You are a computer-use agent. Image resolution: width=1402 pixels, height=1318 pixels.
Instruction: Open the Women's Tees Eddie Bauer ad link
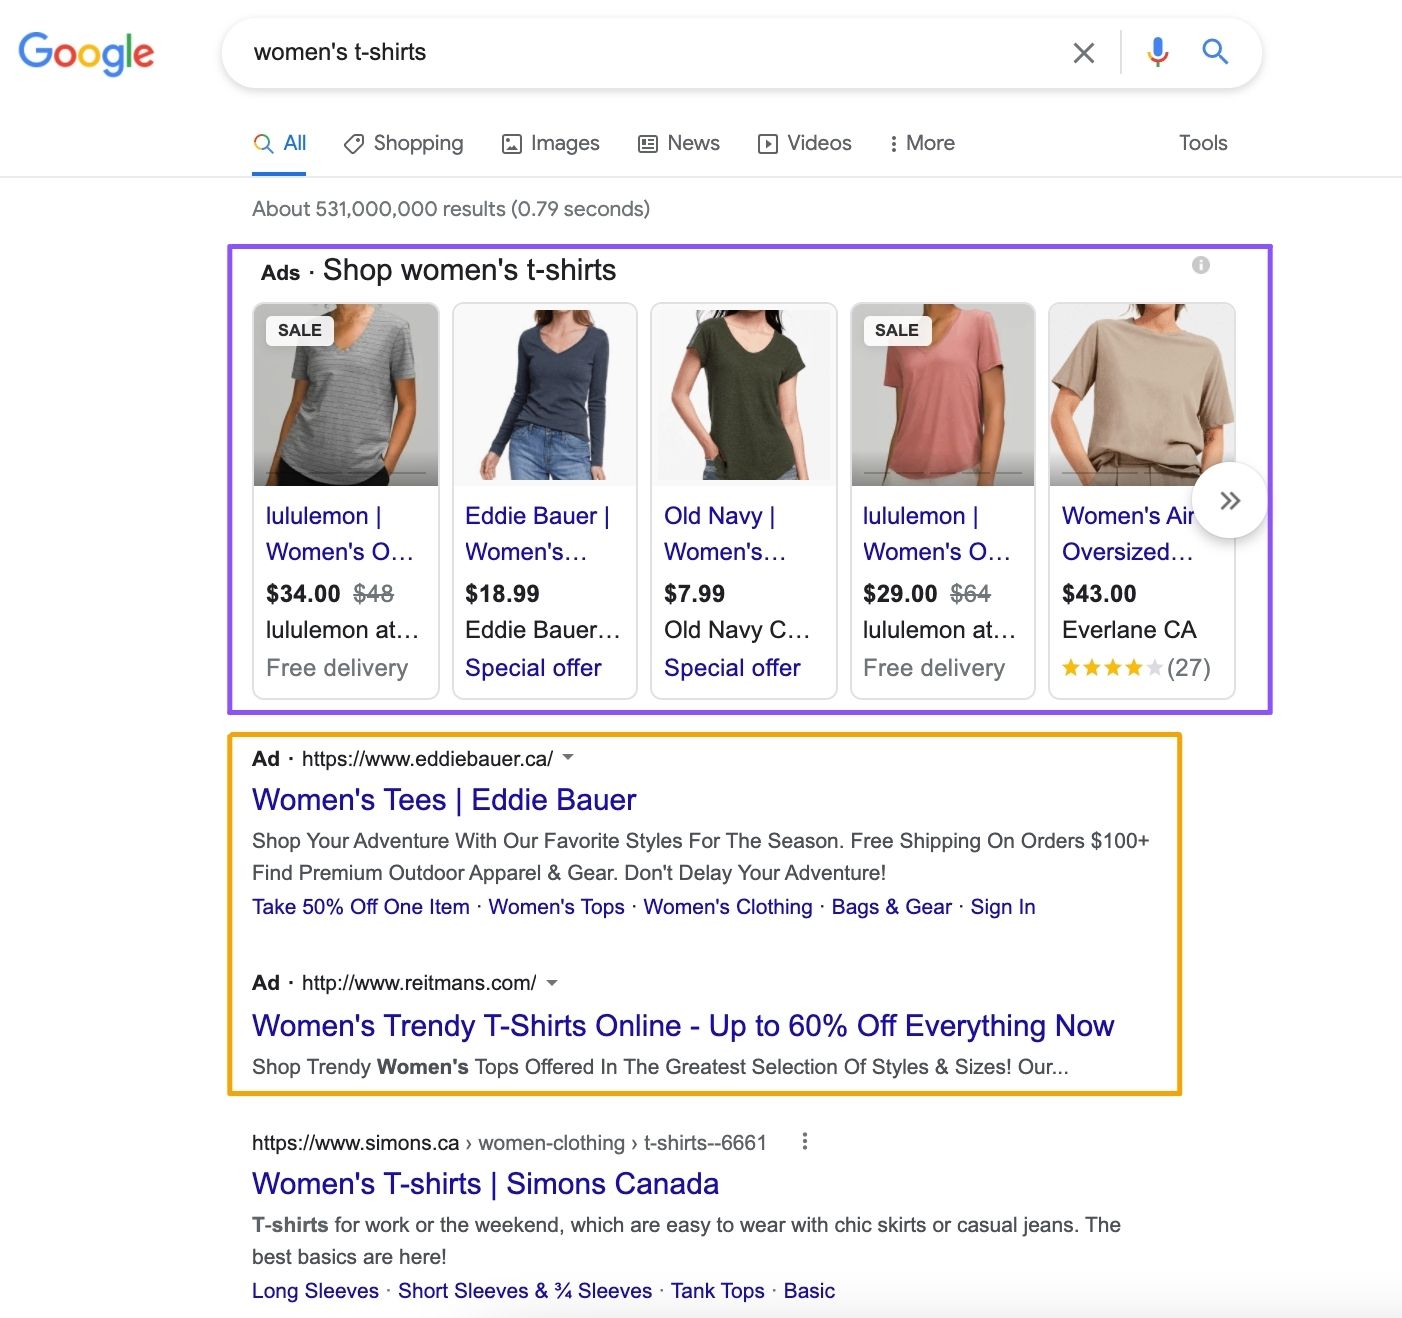pos(443,799)
